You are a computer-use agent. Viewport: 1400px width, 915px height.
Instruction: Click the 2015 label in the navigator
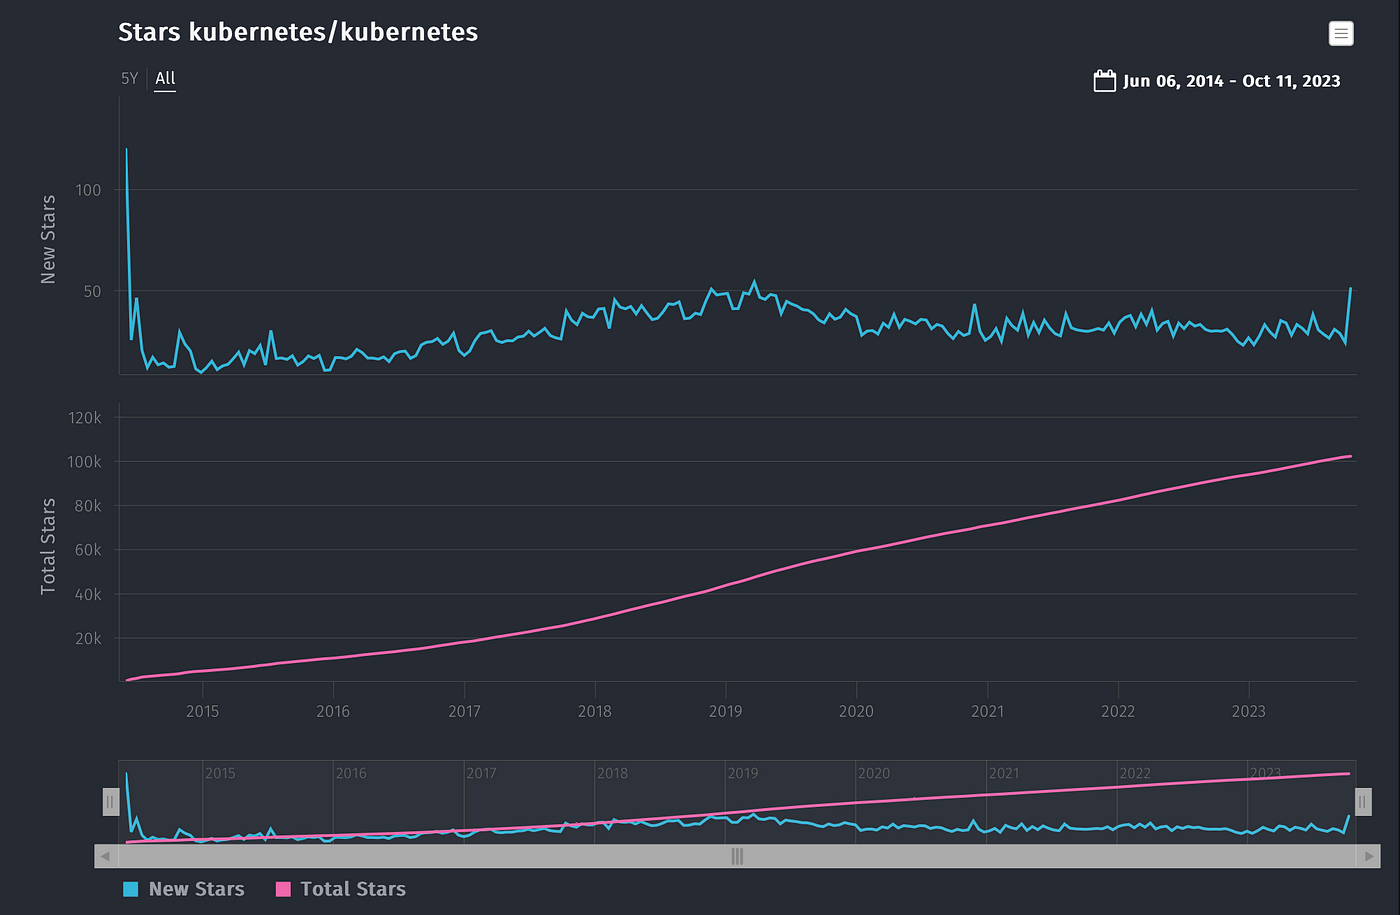coord(220,773)
